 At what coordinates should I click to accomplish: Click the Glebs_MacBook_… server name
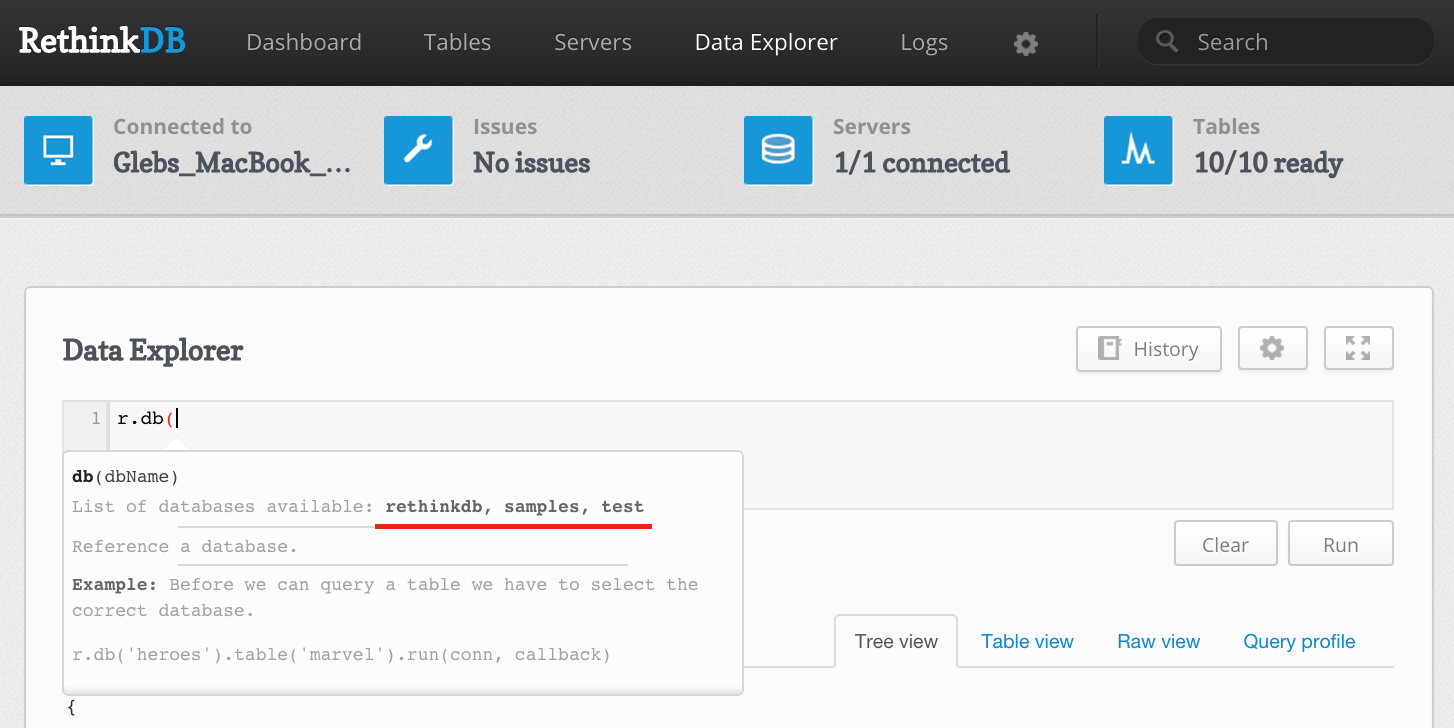[x=232, y=163]
